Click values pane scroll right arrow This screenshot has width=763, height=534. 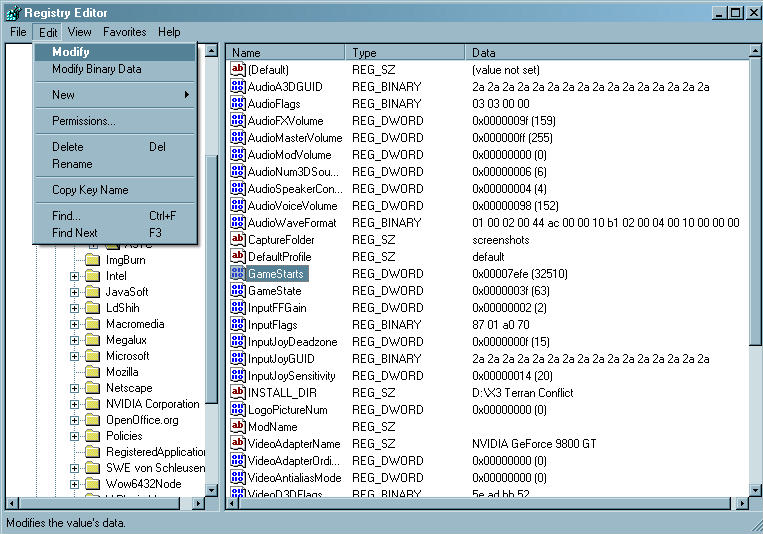742,503
